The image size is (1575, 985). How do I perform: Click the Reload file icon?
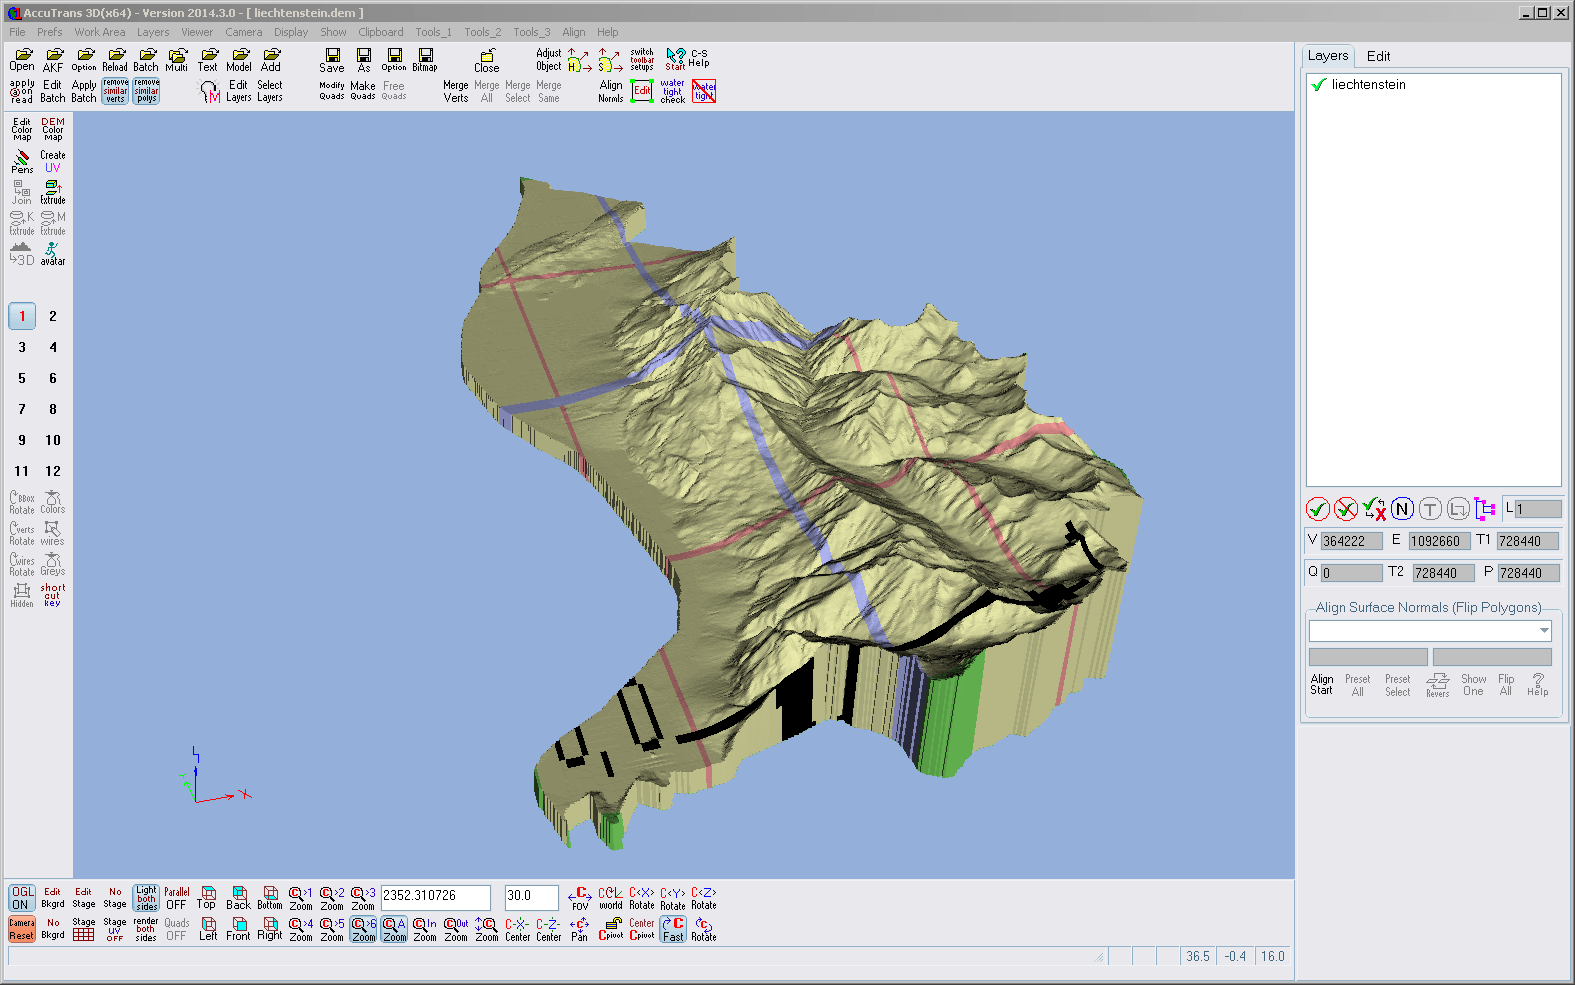115,60
